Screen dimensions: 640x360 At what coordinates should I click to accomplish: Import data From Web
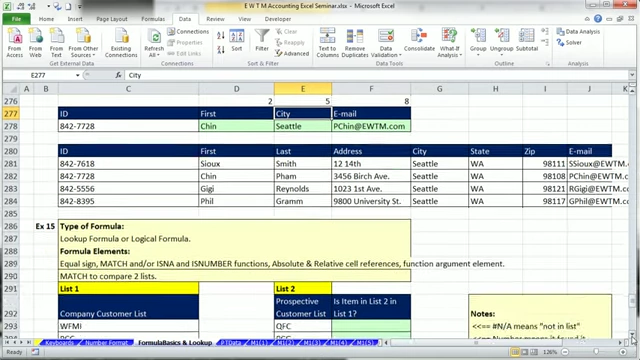36,42
